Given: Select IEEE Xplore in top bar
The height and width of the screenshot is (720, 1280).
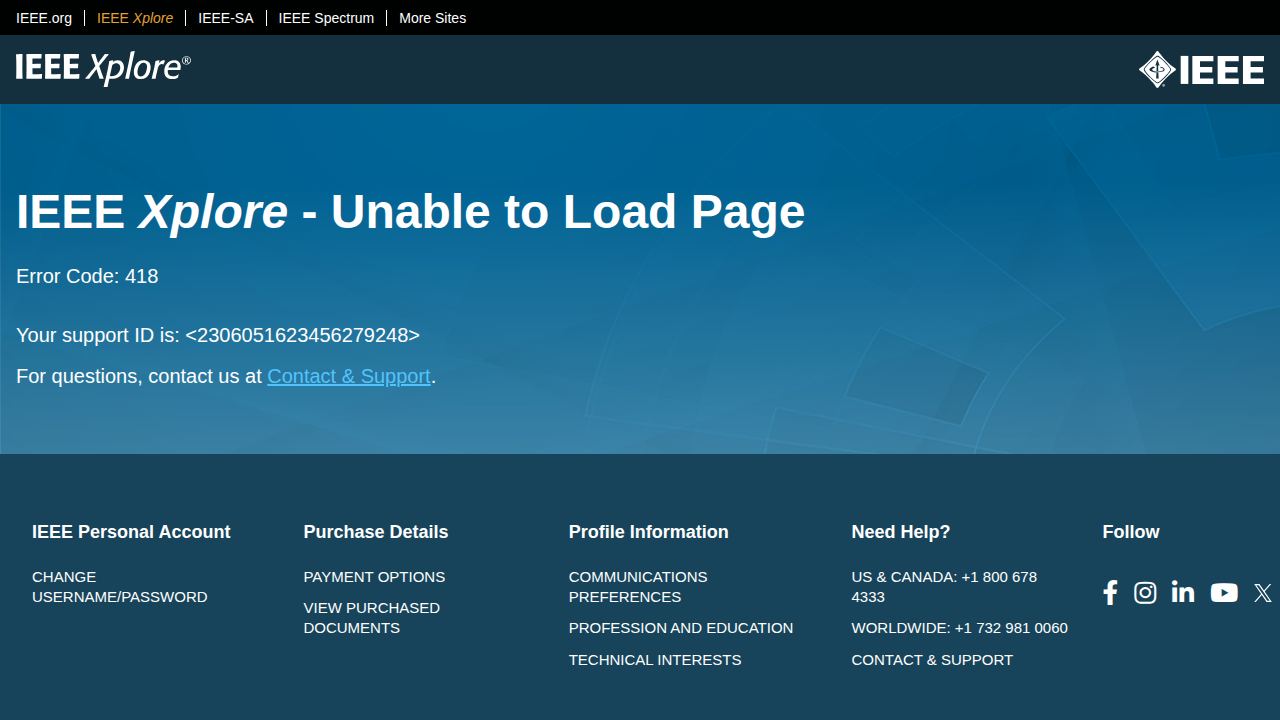Looking at the screenshot, I should point(135,18).
